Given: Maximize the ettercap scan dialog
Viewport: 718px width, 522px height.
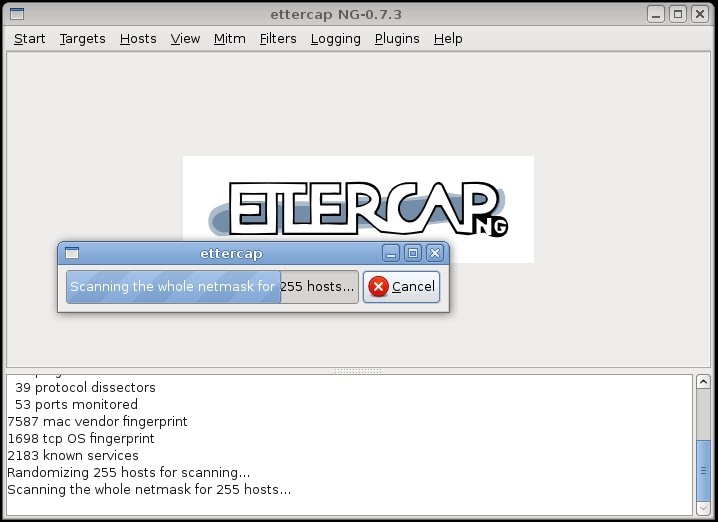Looking at the screenshot, I should point(412,253).
